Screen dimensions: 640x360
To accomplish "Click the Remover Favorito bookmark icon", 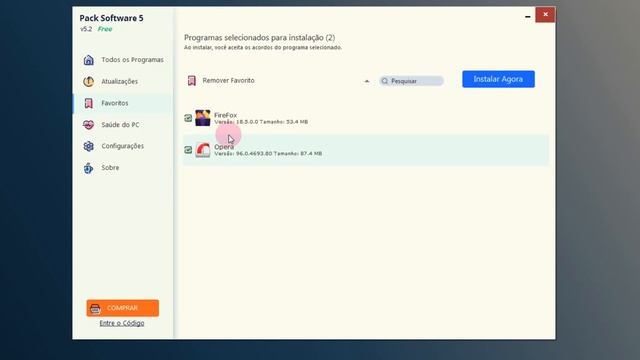I will coord(191,80).
